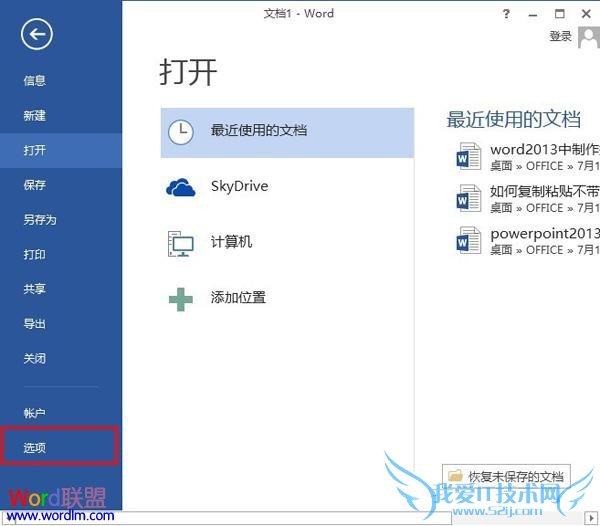
Task: Click the 打开 page title
Action: (x=188, y=72)
